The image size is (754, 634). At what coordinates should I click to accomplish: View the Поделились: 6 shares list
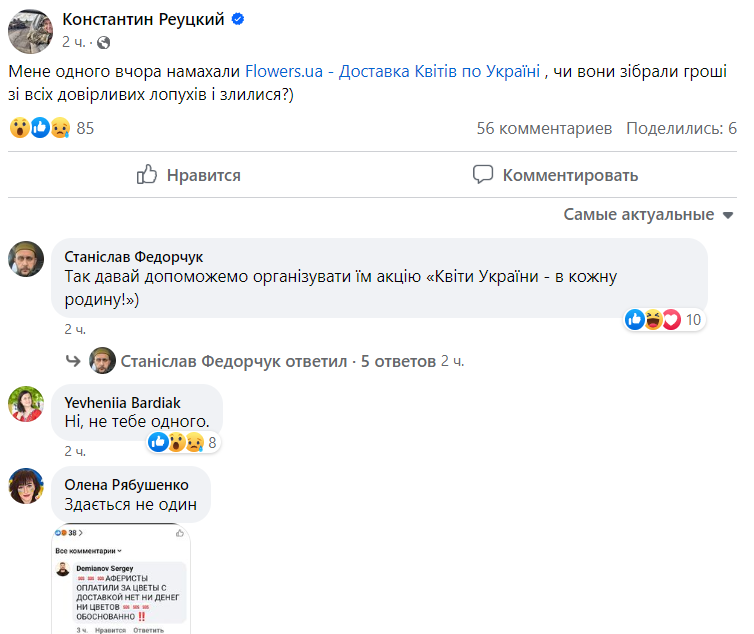(x=681, y=128)
